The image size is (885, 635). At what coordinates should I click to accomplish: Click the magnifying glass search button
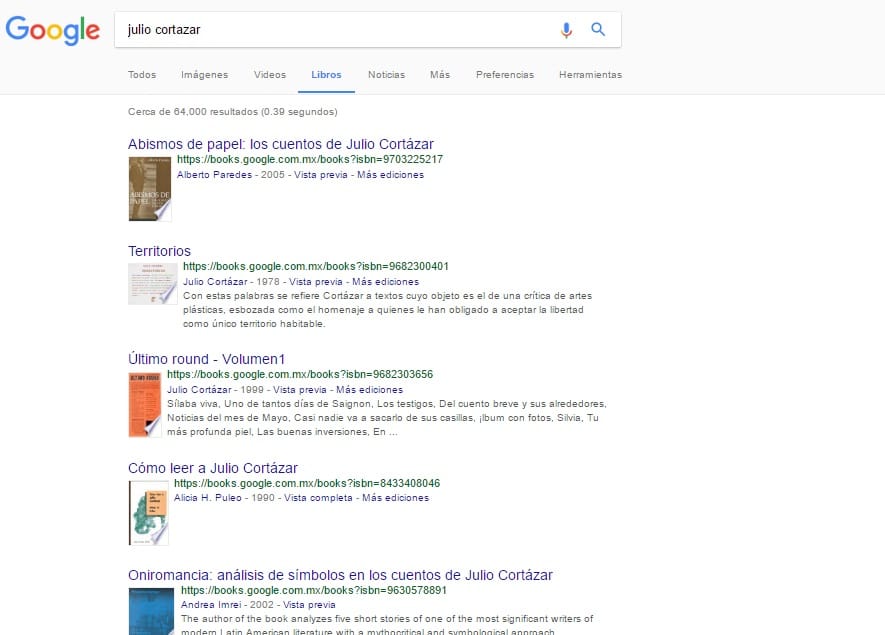(x=598, y=29)
